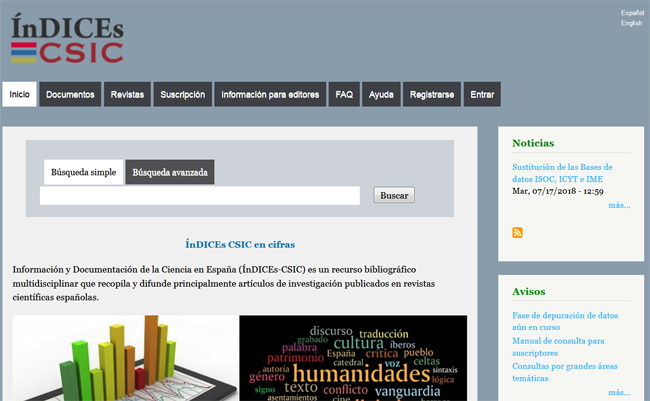Switch language to English
The width and height of the screenshot is (650, 401).
631,23
